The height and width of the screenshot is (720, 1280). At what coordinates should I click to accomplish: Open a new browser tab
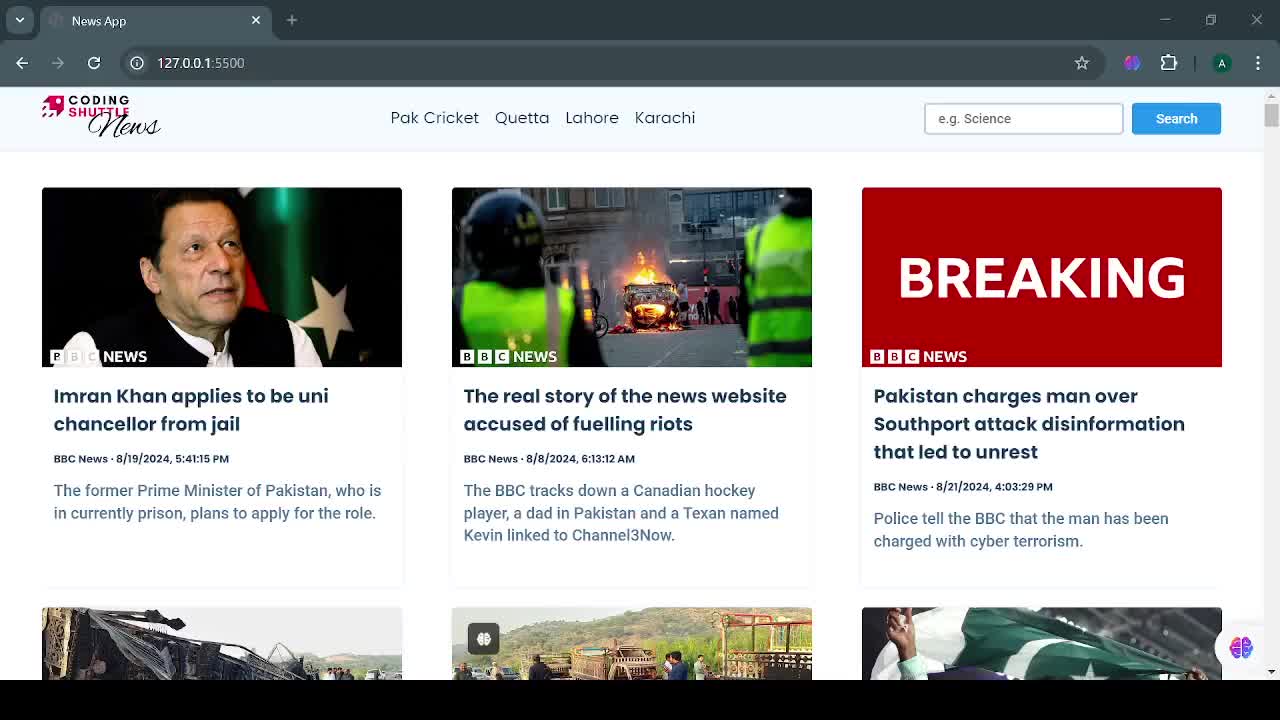click(292, 20)
